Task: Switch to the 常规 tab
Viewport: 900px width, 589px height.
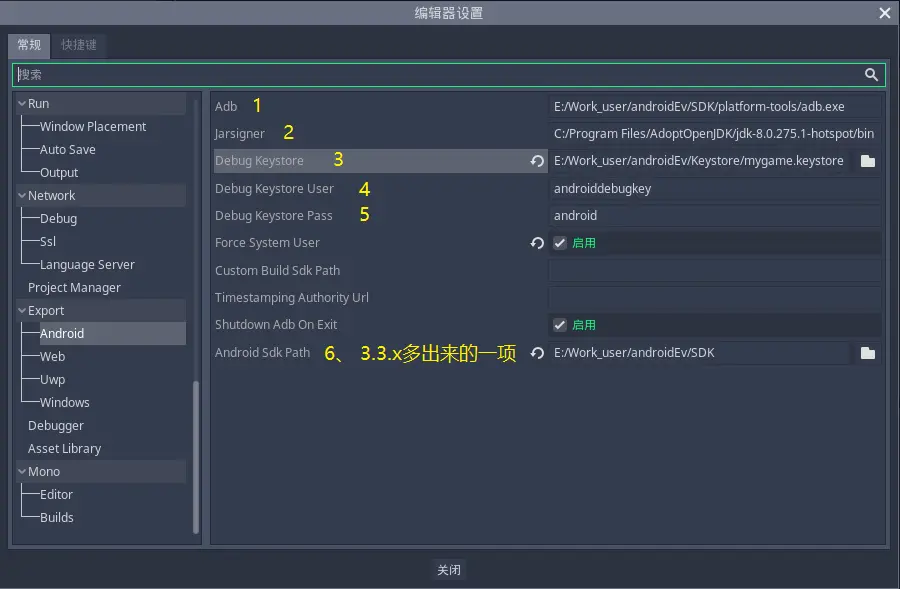Action: coord(29,45)
